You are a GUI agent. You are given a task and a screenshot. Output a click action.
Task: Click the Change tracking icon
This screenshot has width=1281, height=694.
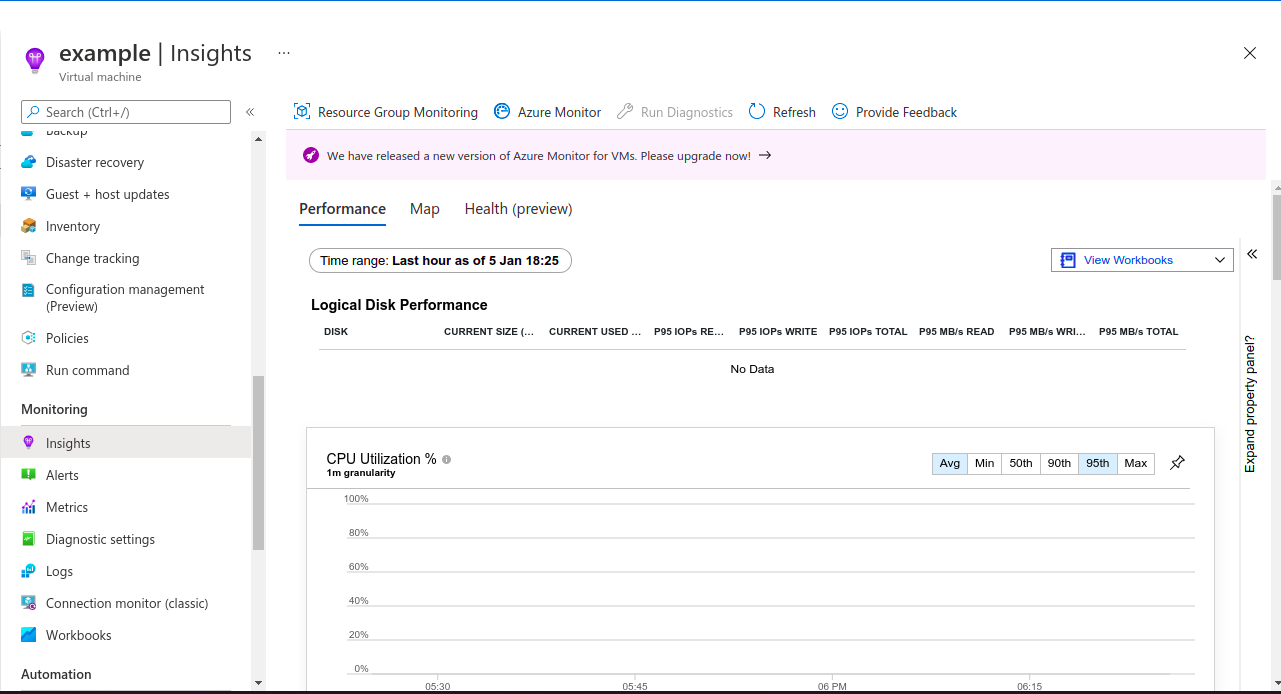click(x=28, y=258)
